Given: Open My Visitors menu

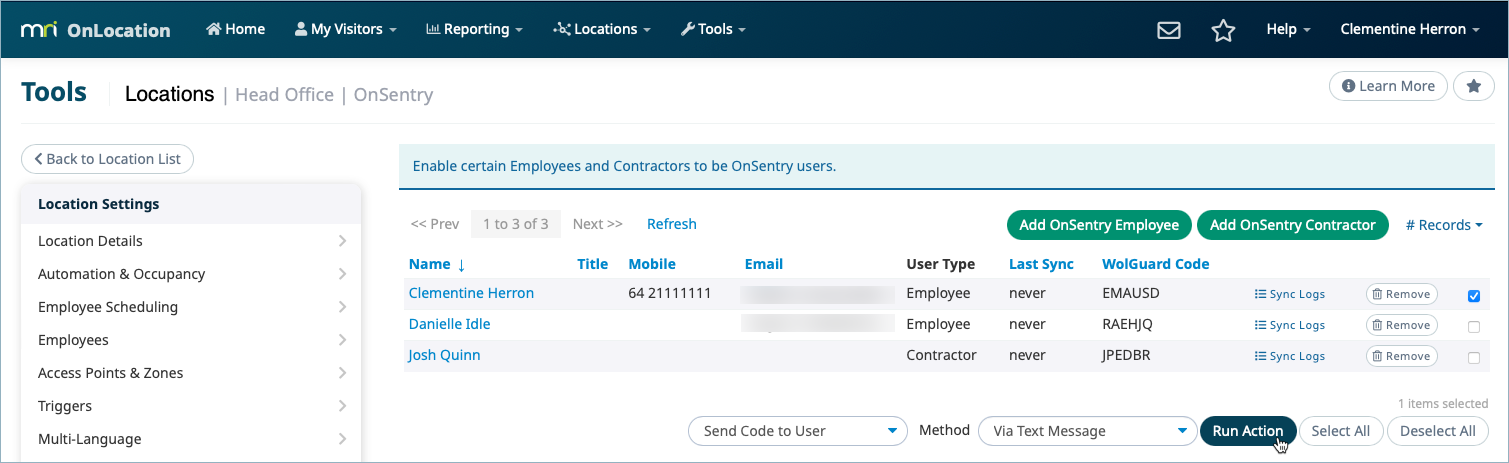Looking at the screenshot, I should [x=345, y=30].
